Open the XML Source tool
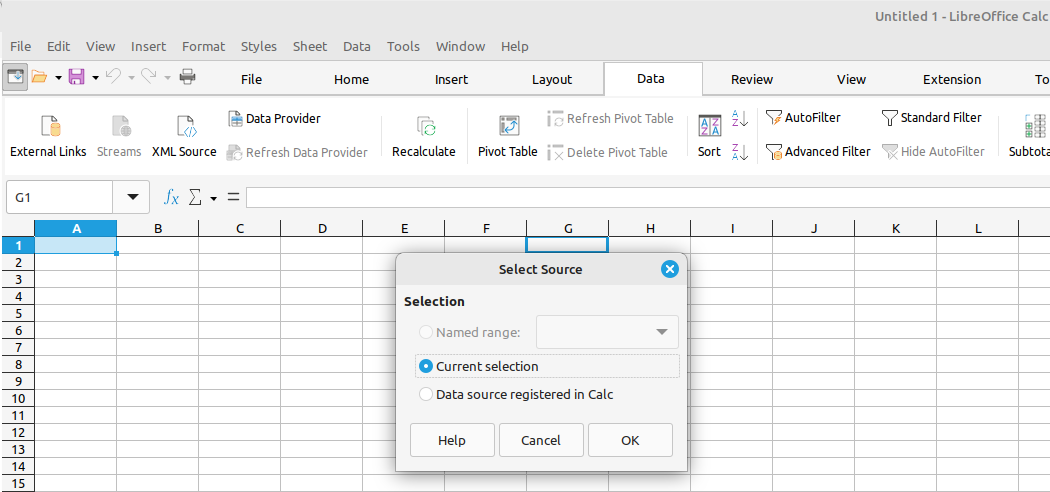 pos(184,127)
